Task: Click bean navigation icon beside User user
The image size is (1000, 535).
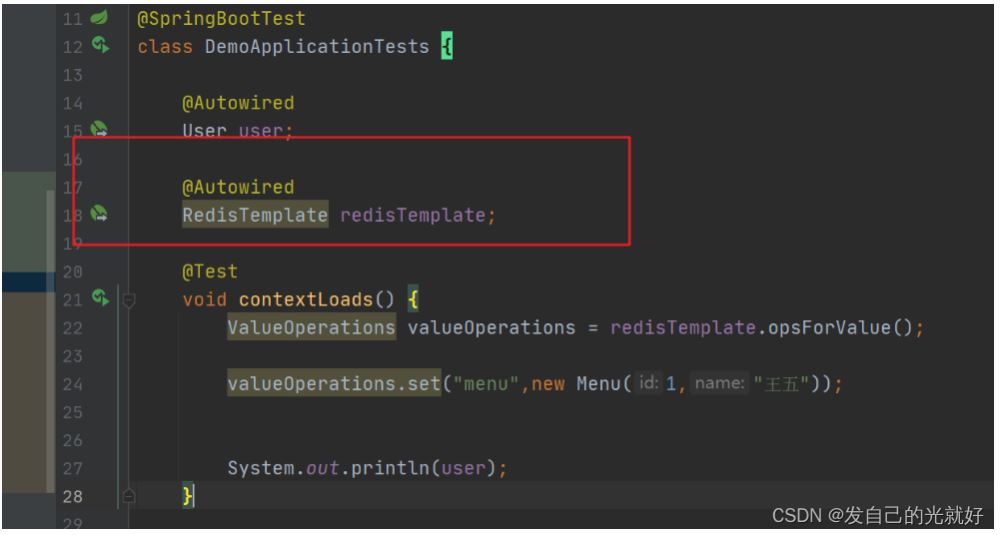Action: tap(99, 129)
